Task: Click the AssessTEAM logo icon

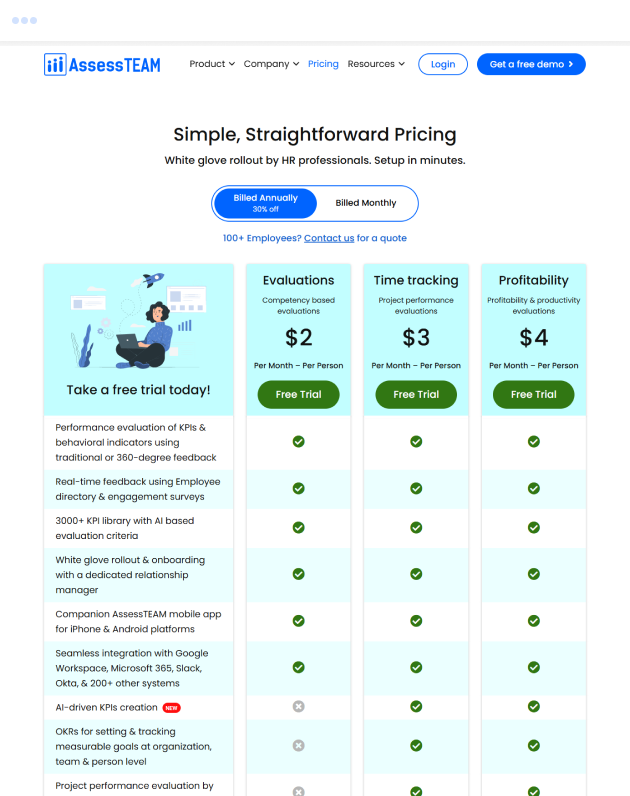Action: click(x=55, y=64)
